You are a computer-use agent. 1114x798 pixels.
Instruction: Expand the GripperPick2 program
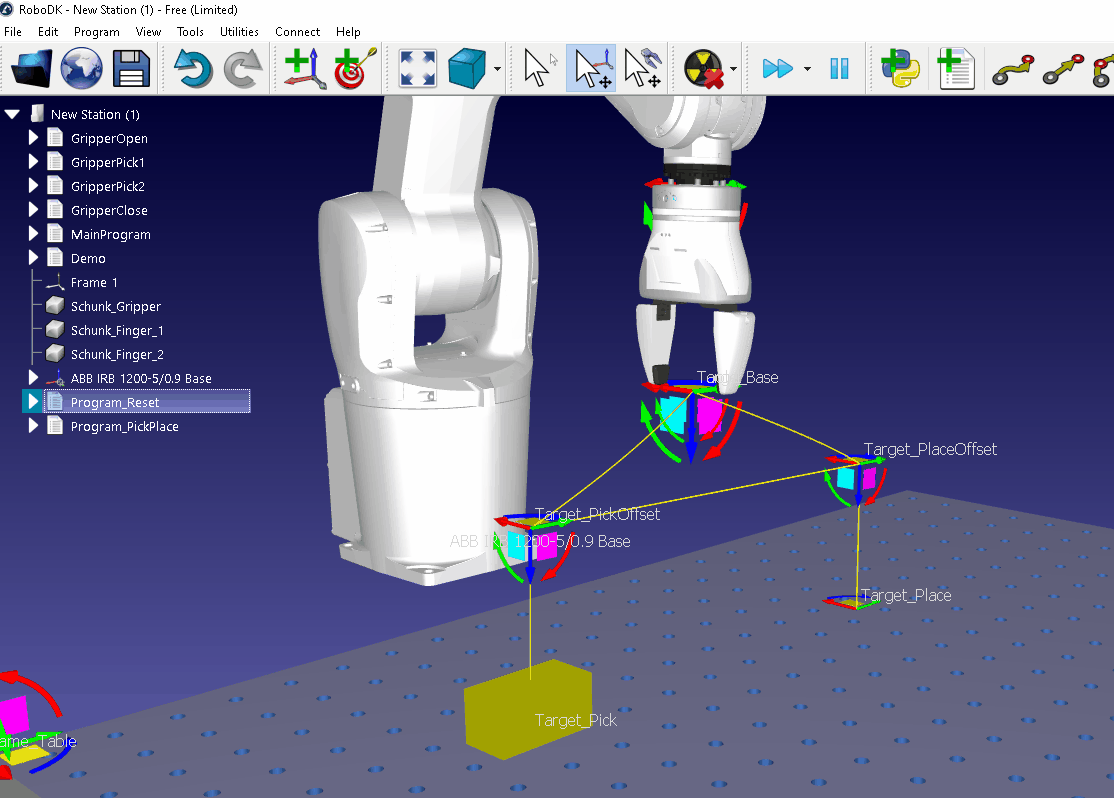33,185
